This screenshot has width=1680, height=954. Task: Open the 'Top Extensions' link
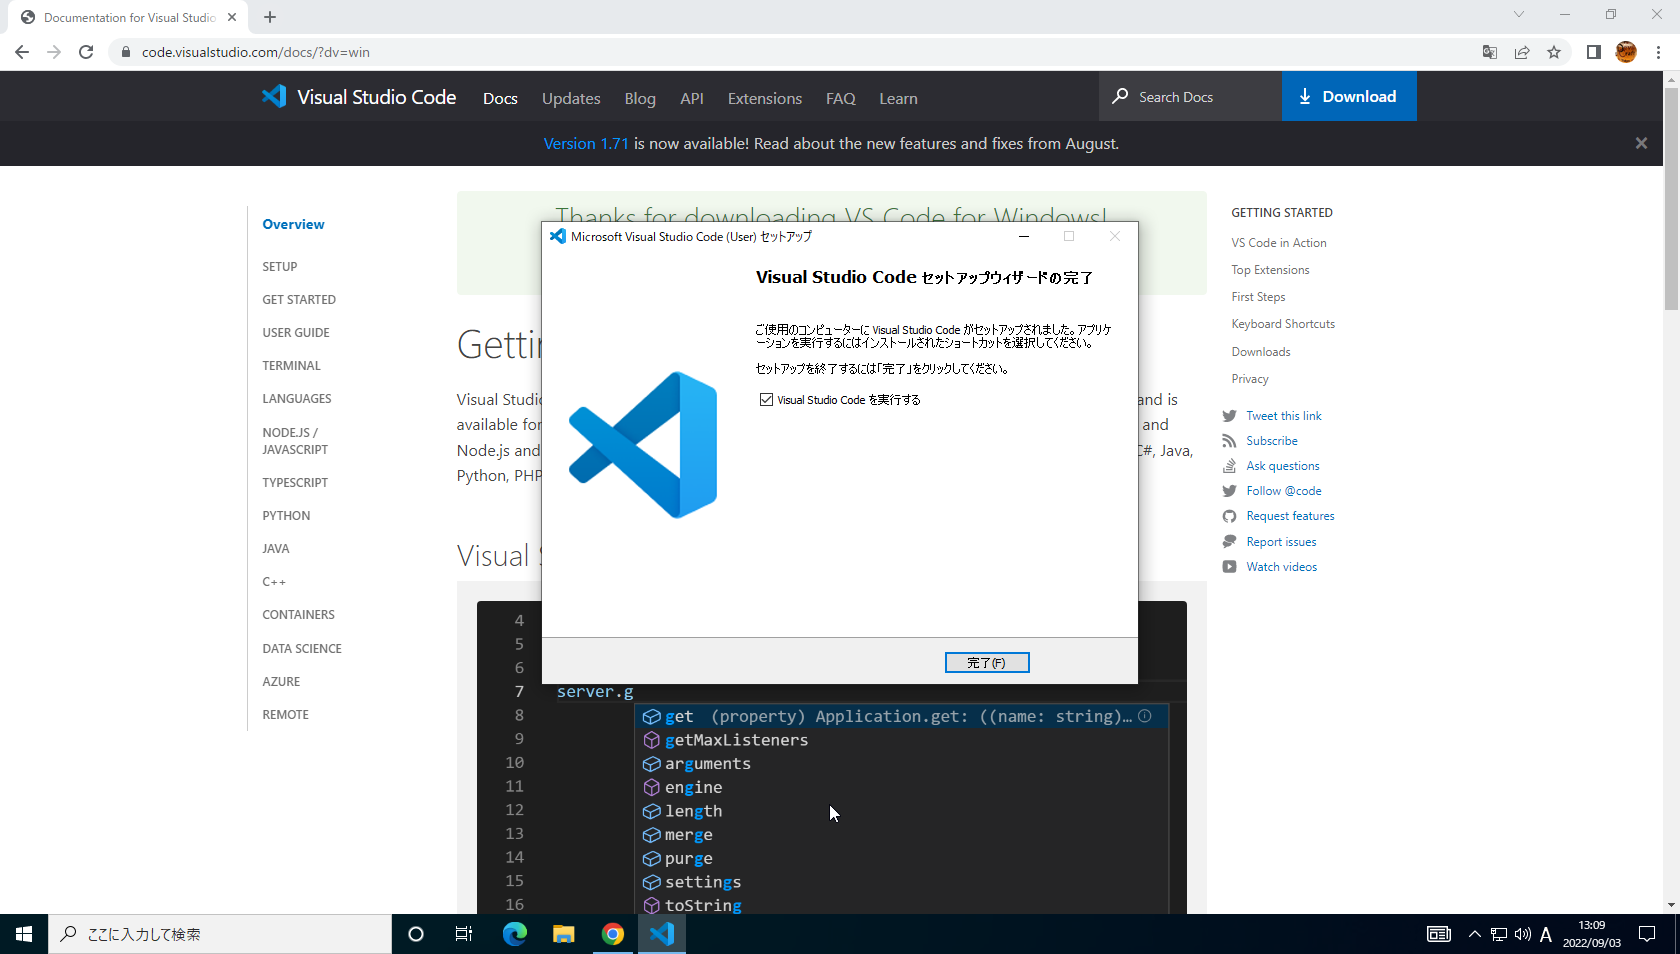[x=1270, y=270]
